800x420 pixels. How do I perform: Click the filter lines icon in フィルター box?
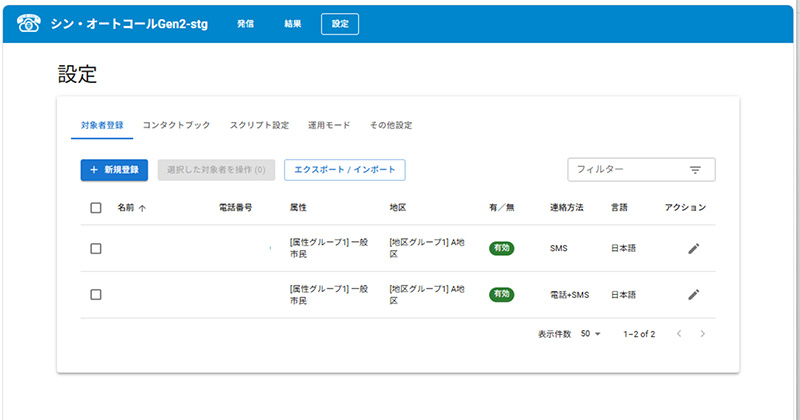point(695,170)
